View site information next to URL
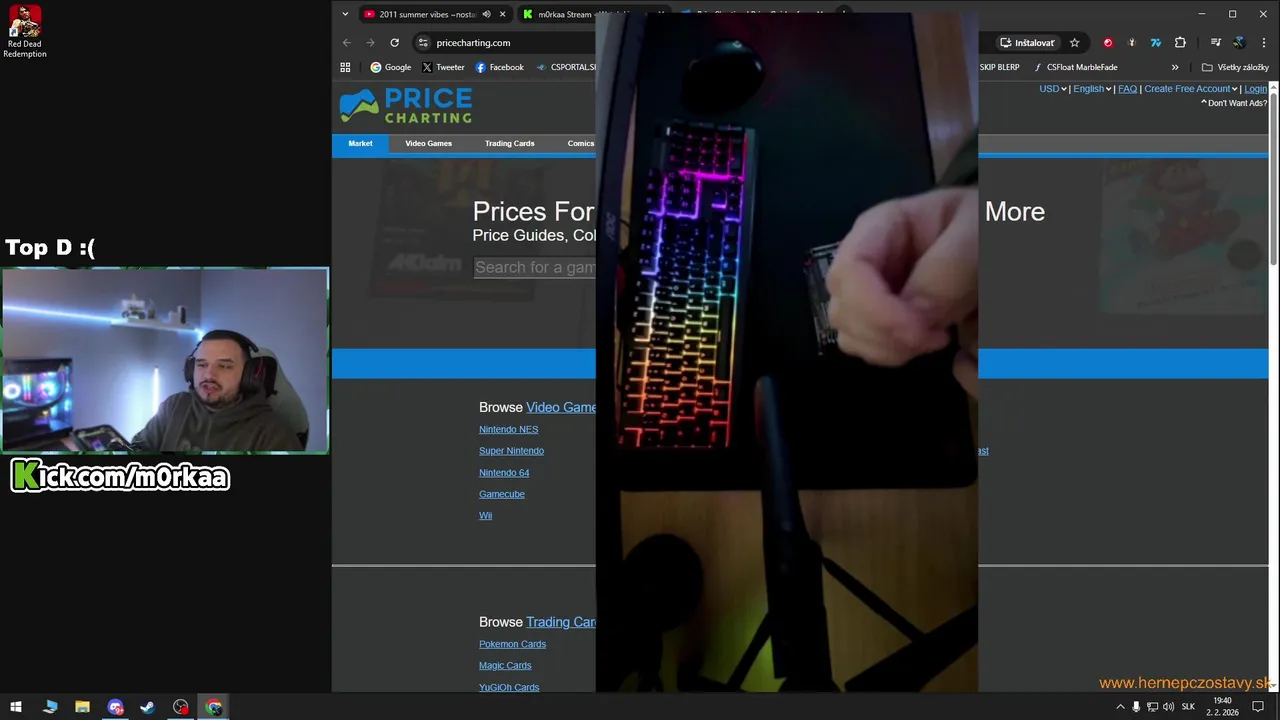 click(x=423, y=43)
